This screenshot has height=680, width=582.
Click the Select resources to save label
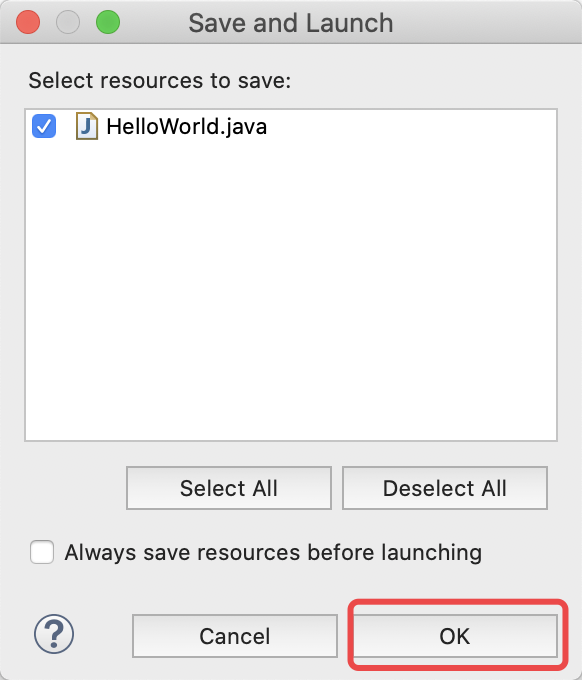[x=160, y=81]
